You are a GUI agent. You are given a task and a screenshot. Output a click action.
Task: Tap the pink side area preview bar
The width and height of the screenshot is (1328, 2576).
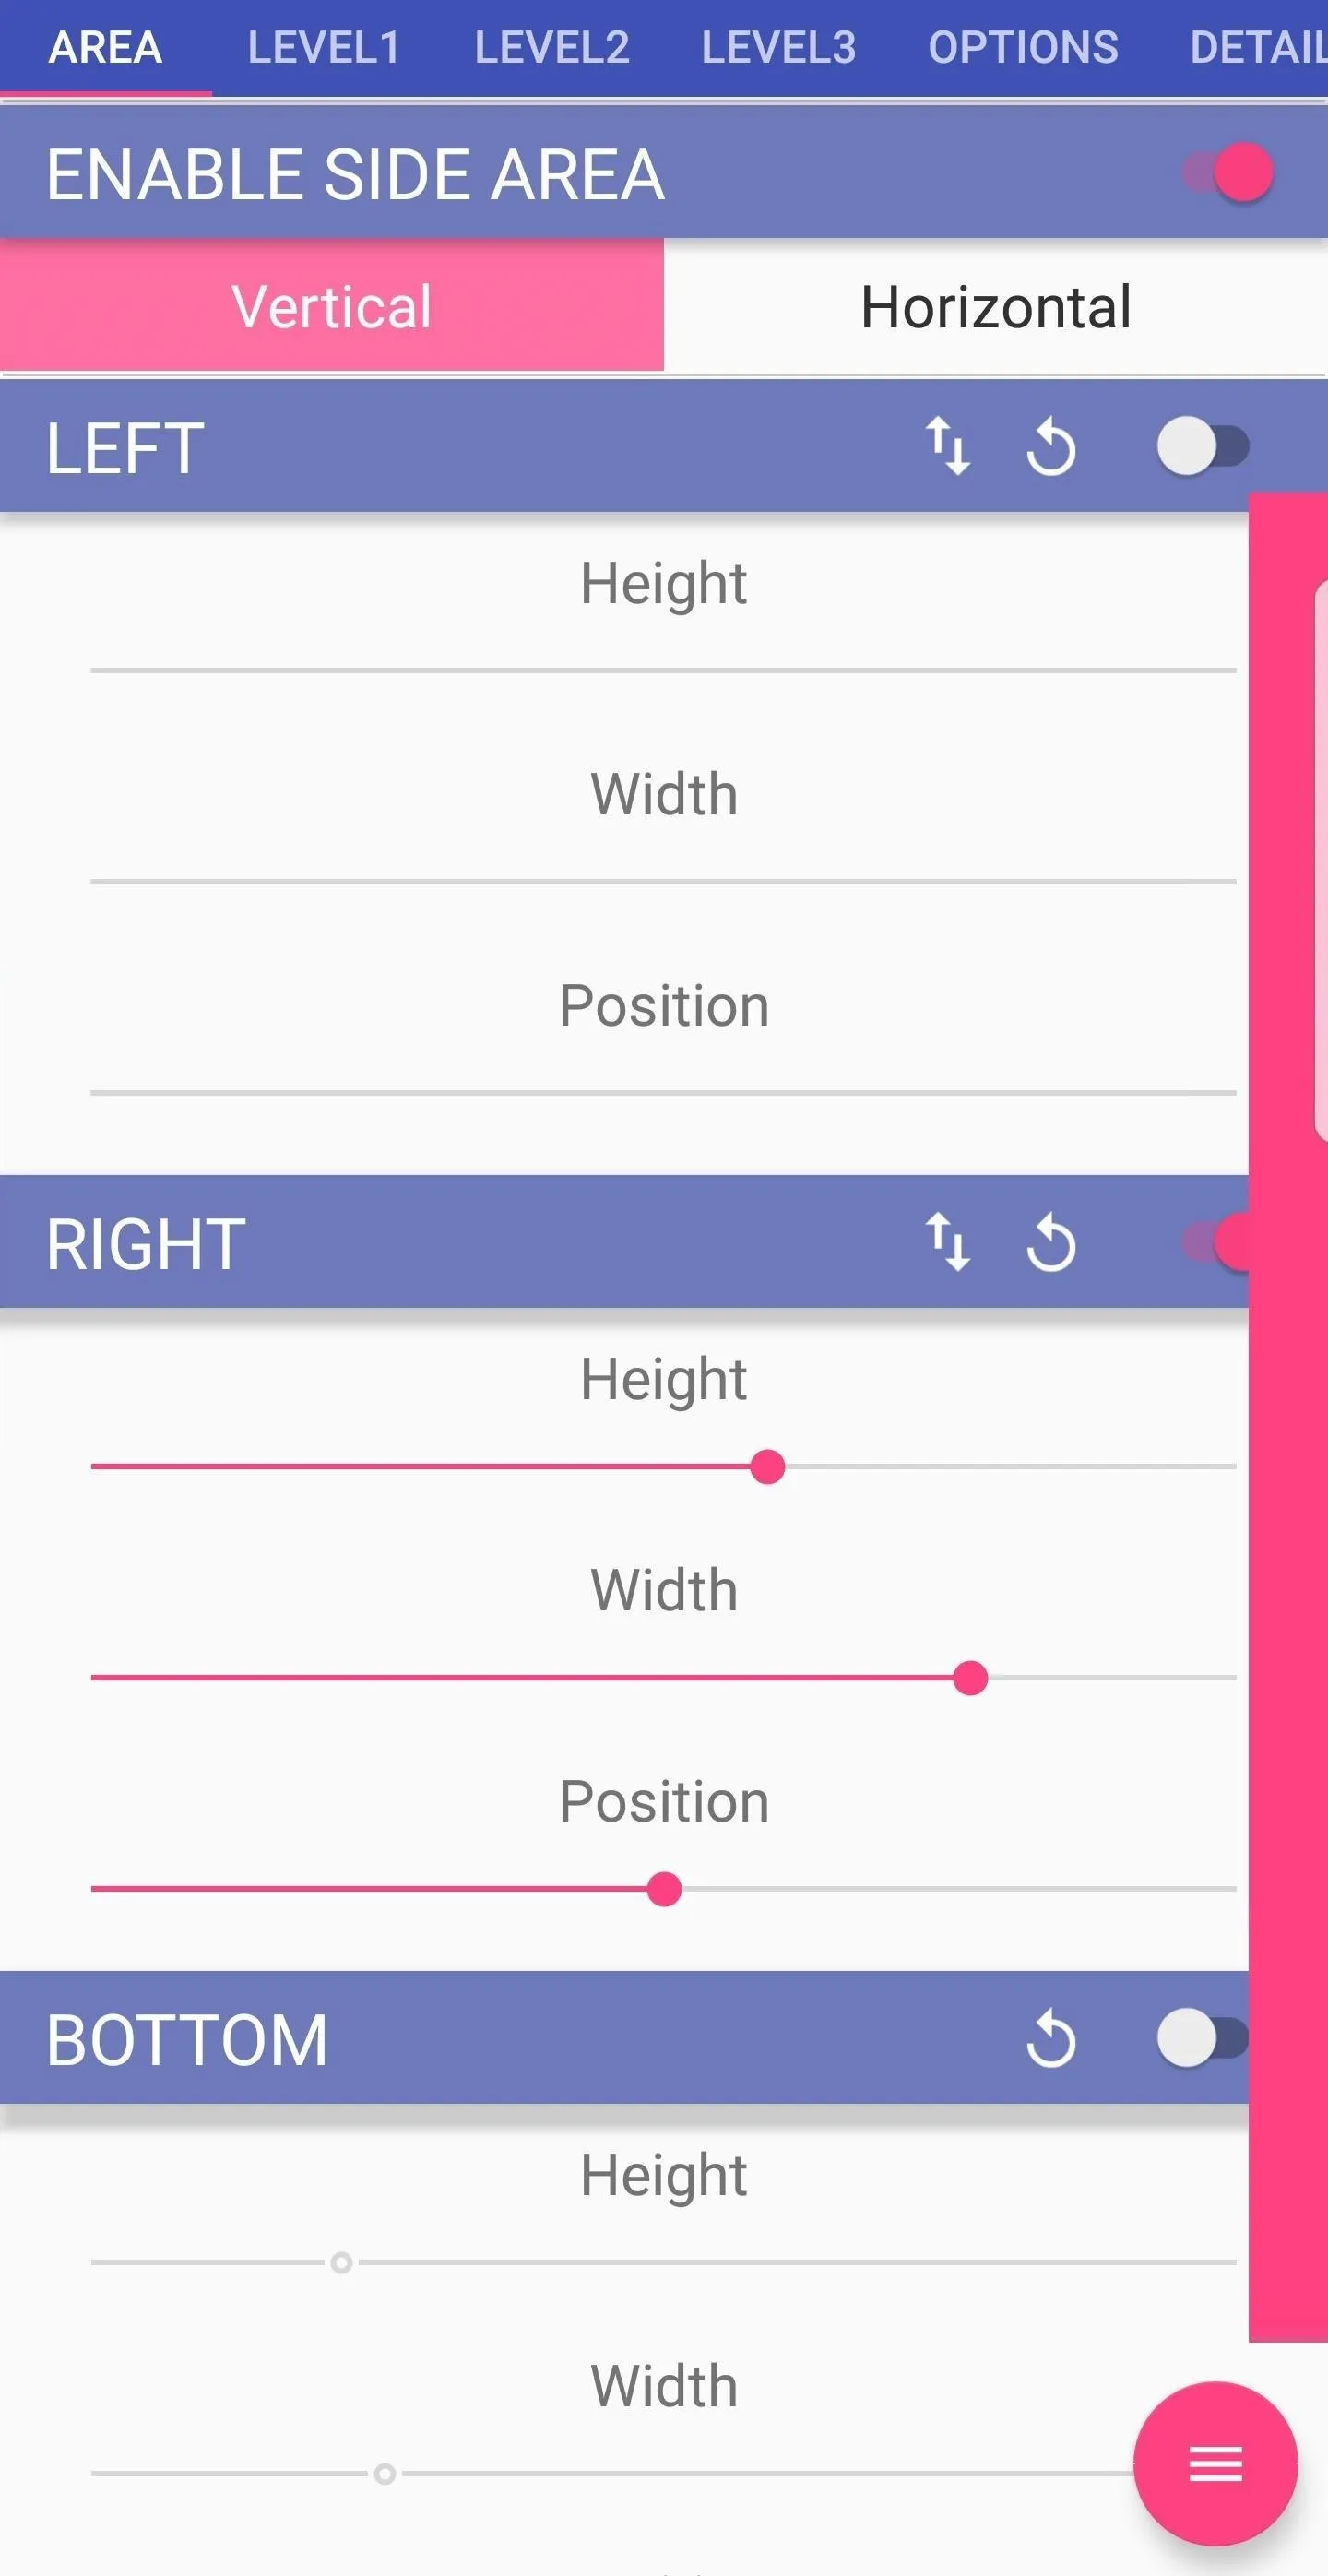pos(1288,1416)
